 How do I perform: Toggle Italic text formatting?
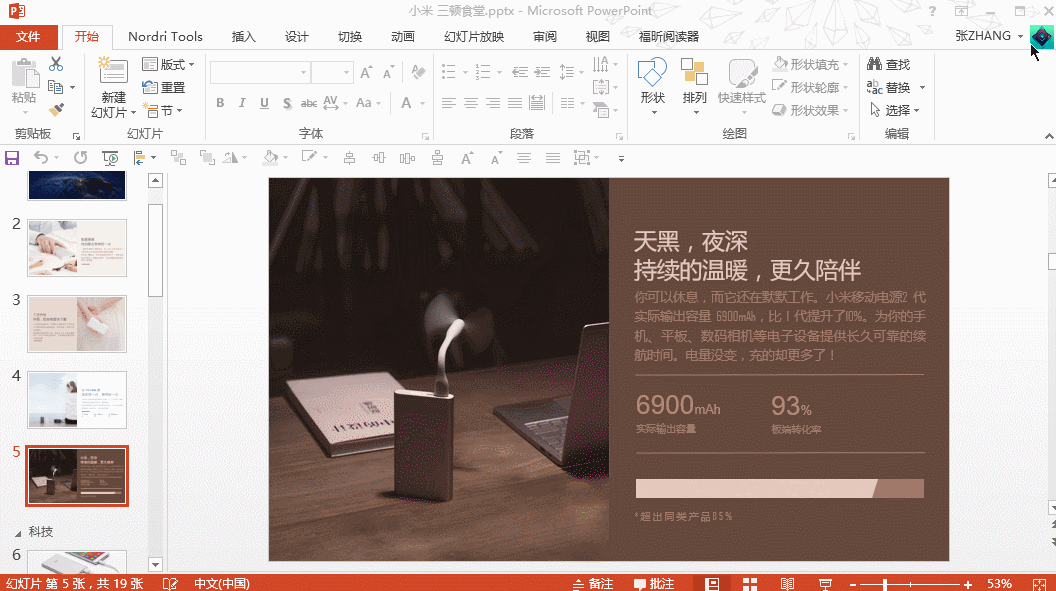pyautogui.click(x=242, y=103)
